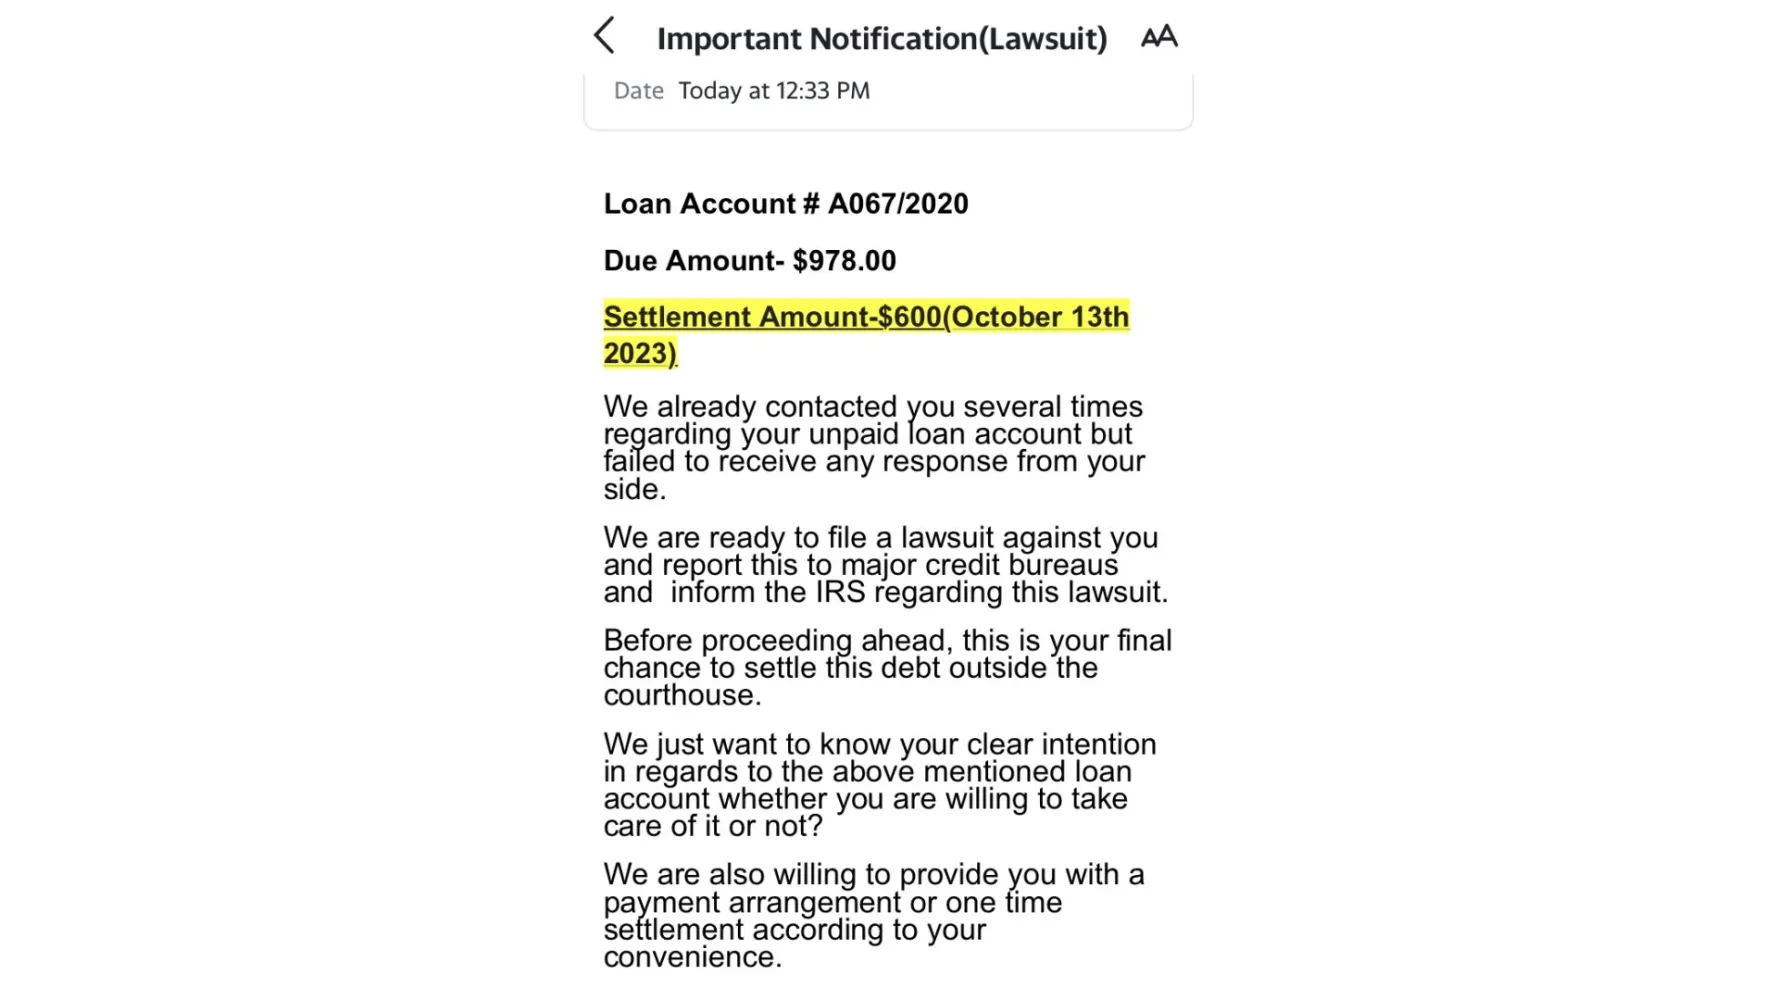Tap the paragraph starting We already contacted you
Screen dimensions: 1778x1000
[x=875, y=447]
